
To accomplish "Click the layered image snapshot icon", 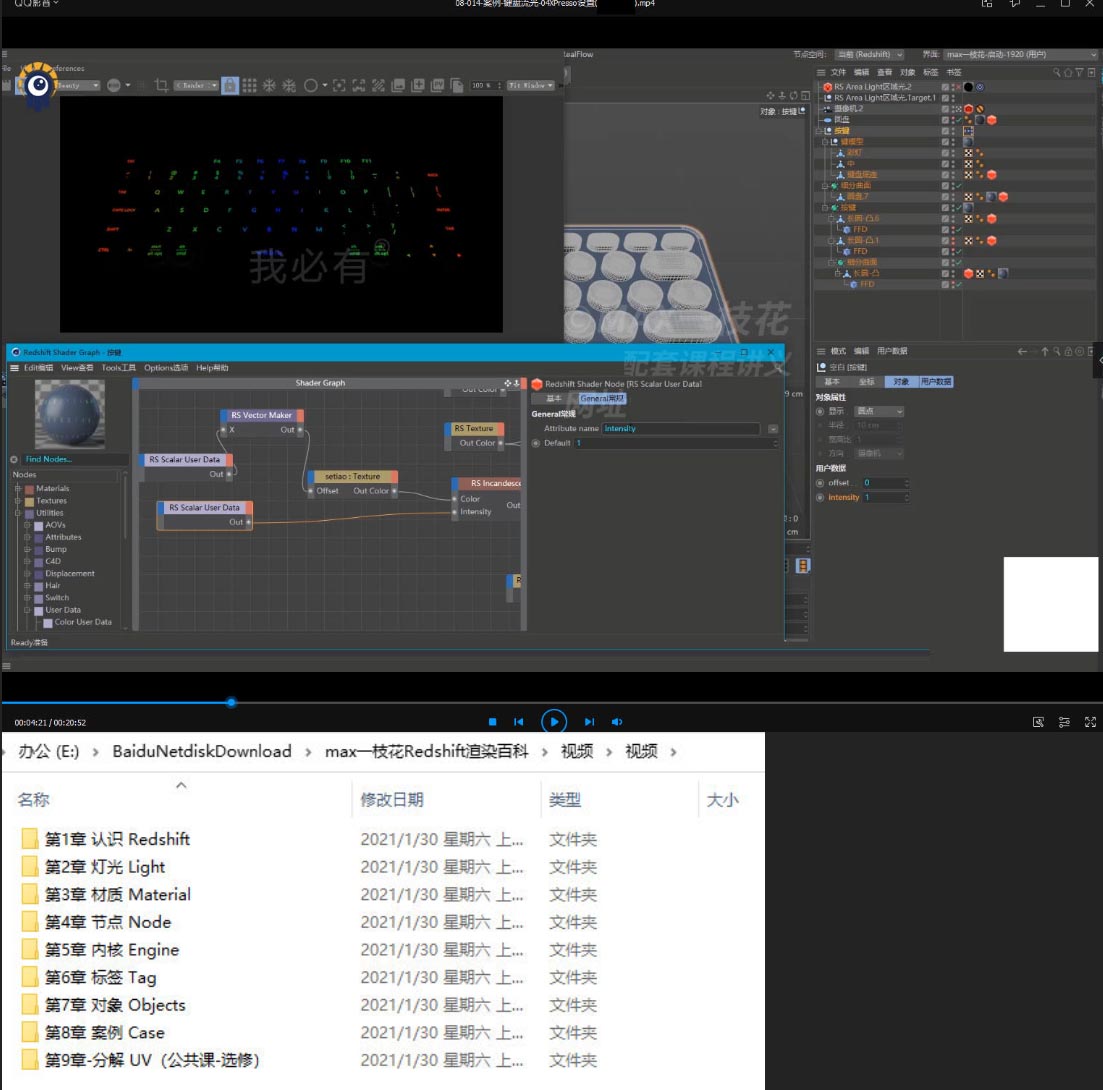I will [398, 85].
